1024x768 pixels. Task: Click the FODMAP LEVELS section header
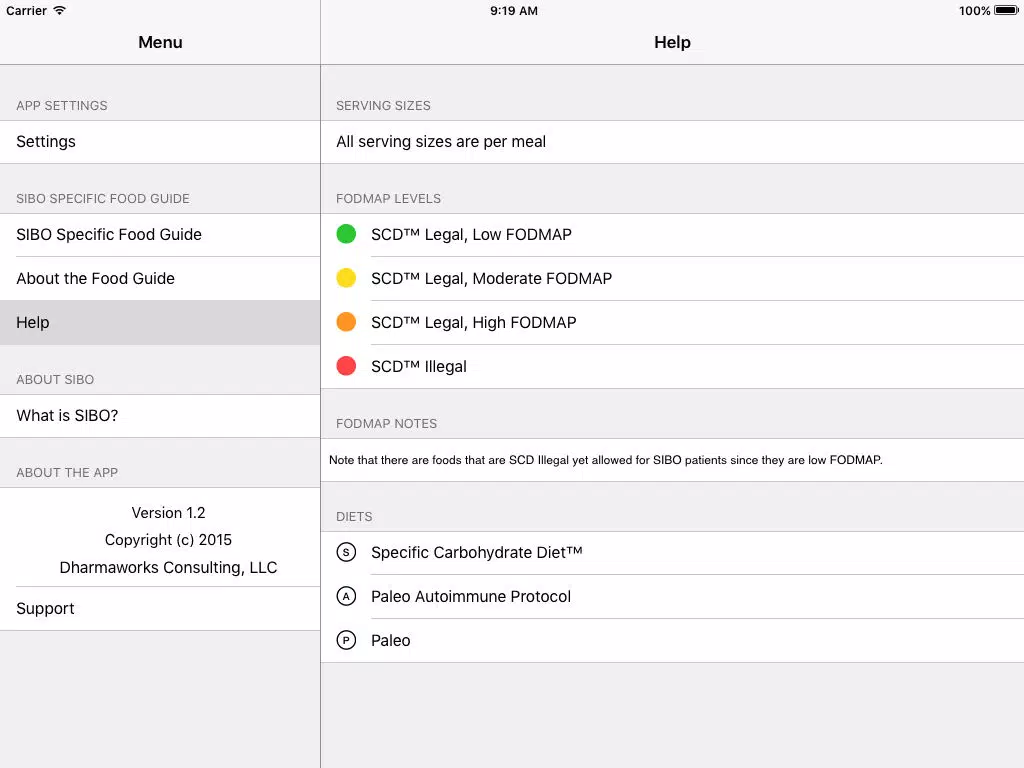click(388, 199)
